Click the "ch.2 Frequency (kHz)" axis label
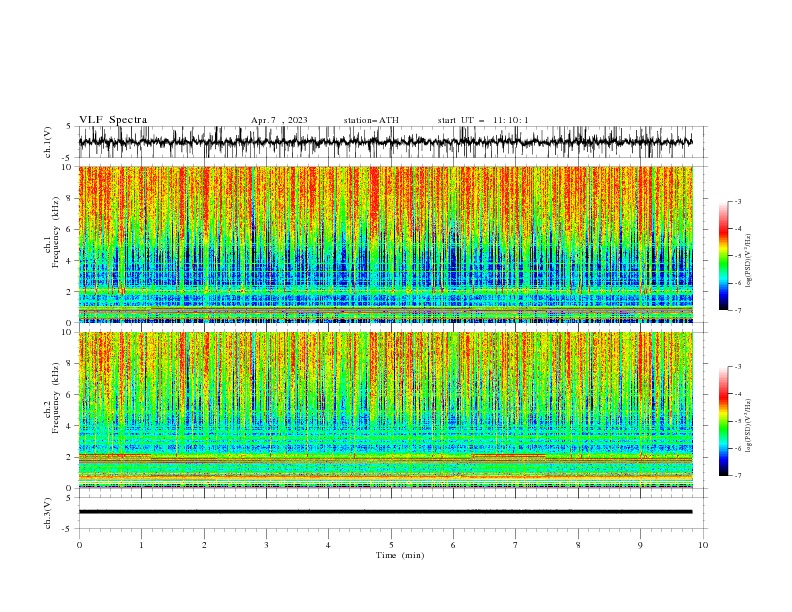The image size is (792, 612). coord(52,397)
